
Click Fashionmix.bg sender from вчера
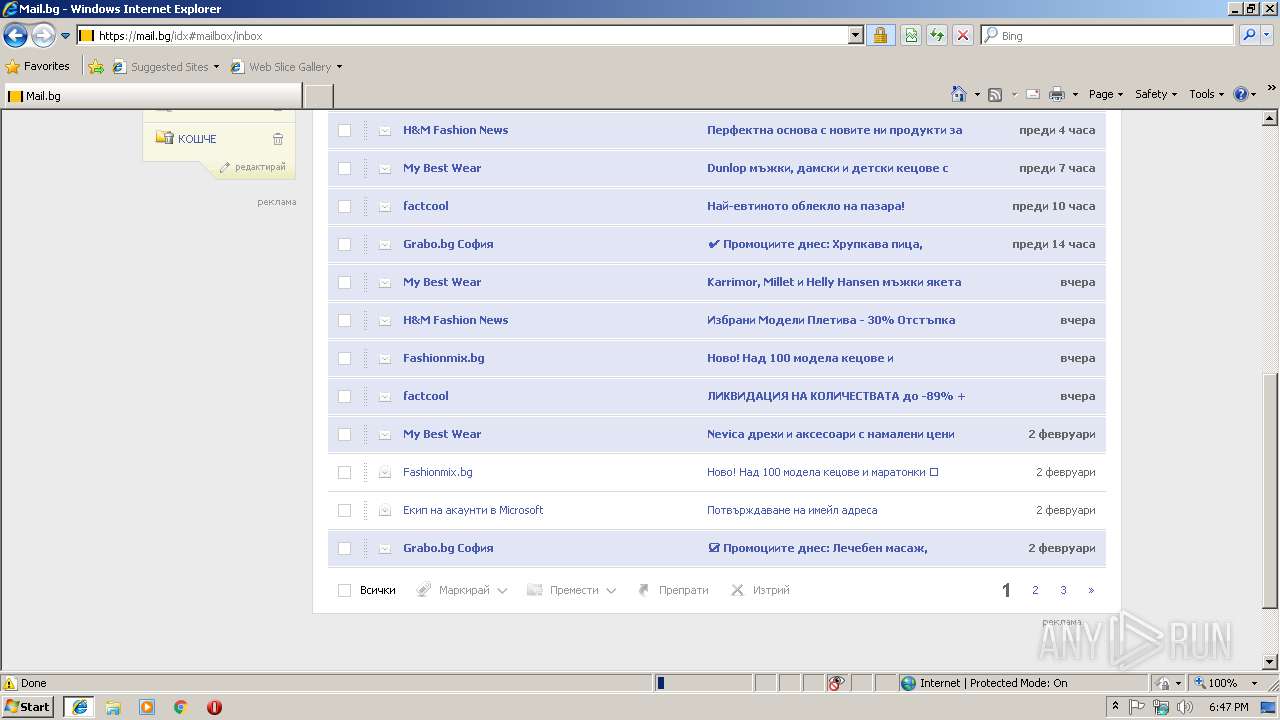(443, 358)
